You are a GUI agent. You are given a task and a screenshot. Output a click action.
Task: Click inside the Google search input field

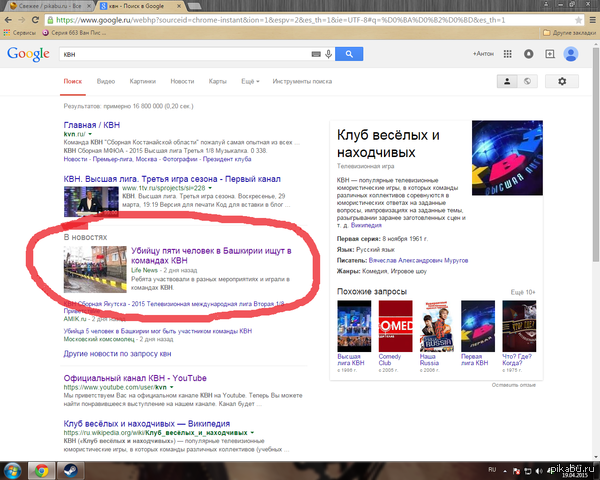coord(180,54)
